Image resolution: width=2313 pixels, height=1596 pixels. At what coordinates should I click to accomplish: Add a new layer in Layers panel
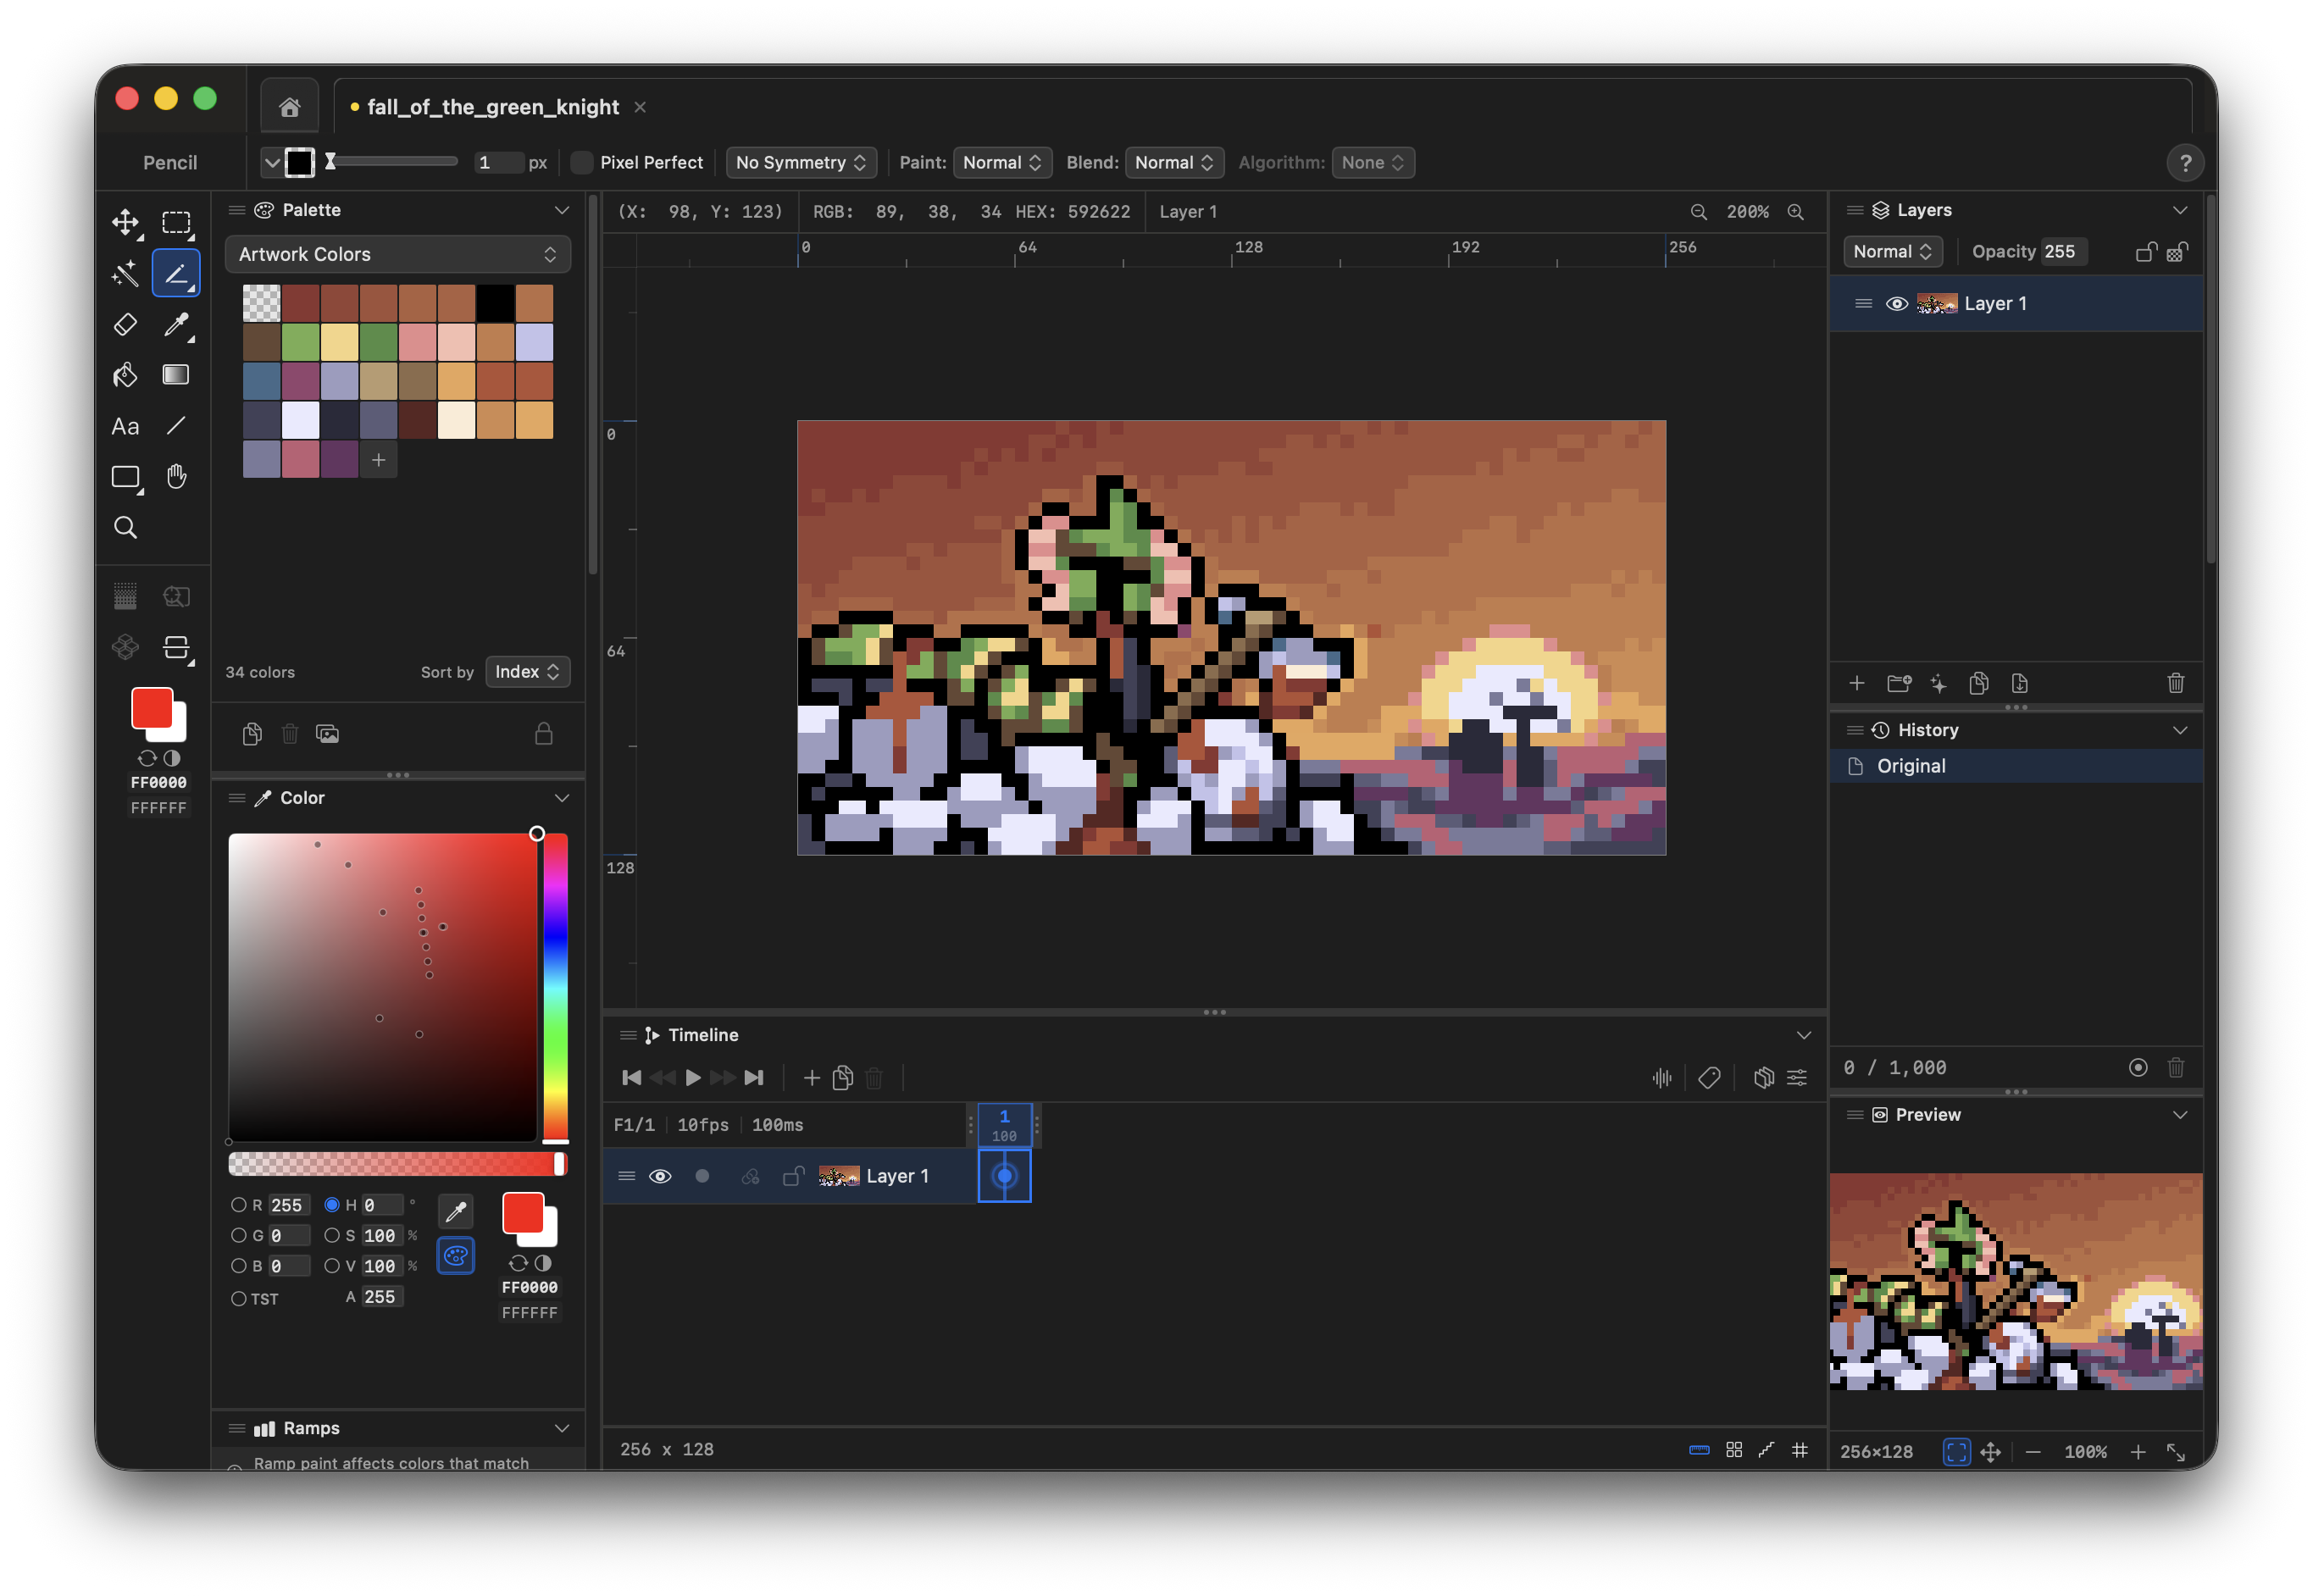[x=1856, y=684]
